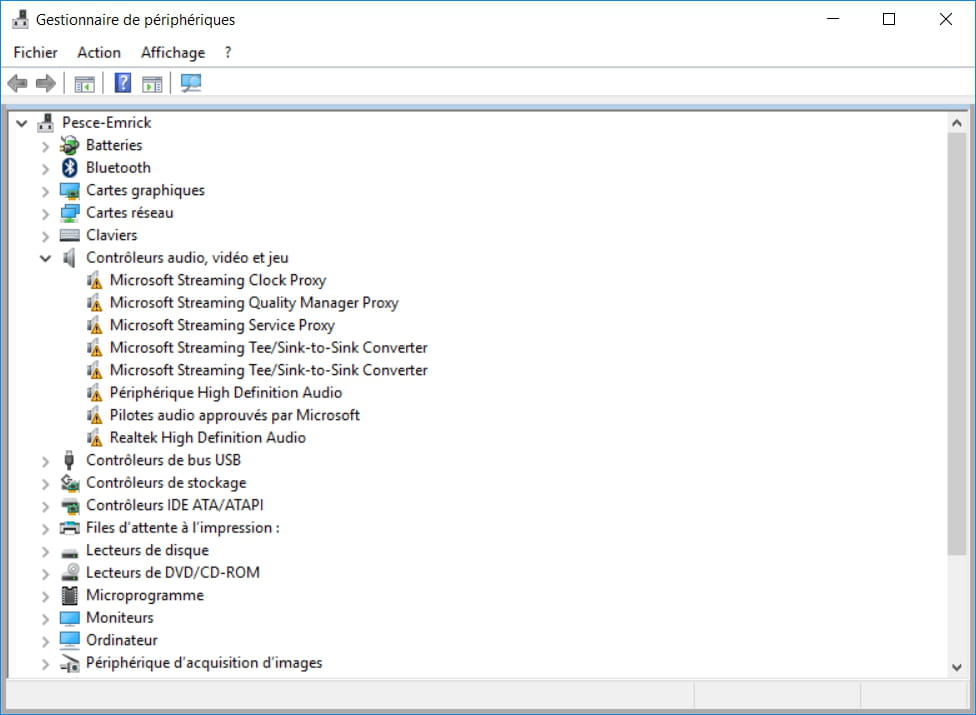976x715 pixels.
Task: Click the Moniteurs icon
Action: 69,618
